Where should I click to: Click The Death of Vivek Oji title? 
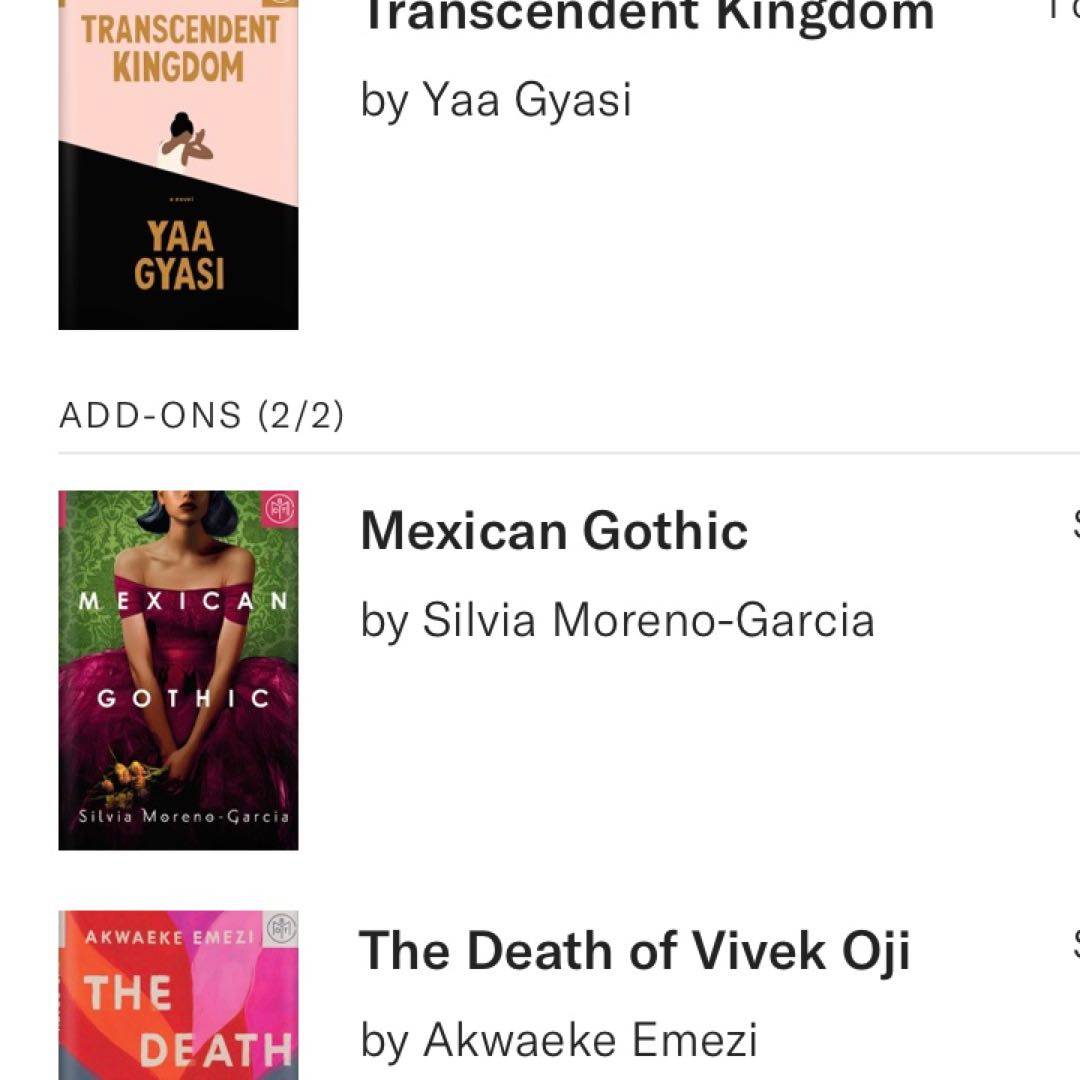[x=634, y=950]
